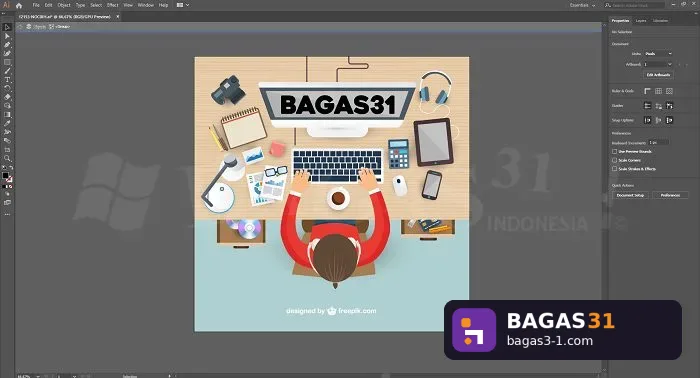Screen dimensions: 700x378
Task: Open the Select menu
Action: click(x=96, y=5)
